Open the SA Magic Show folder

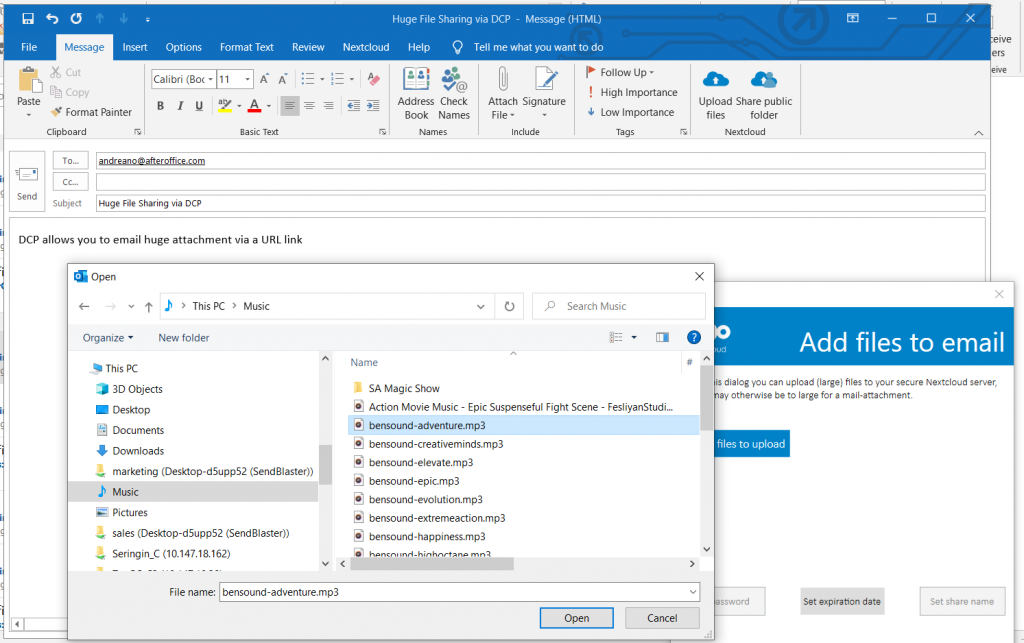404,388
